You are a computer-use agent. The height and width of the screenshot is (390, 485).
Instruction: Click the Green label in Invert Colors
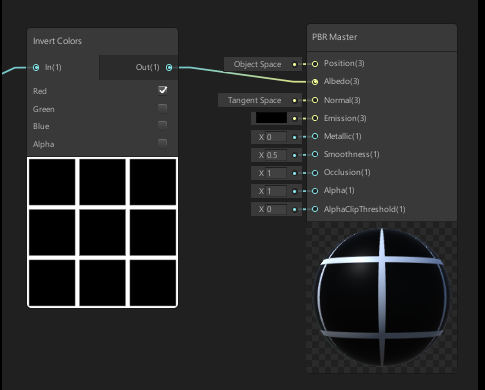[x=44, y=109]
